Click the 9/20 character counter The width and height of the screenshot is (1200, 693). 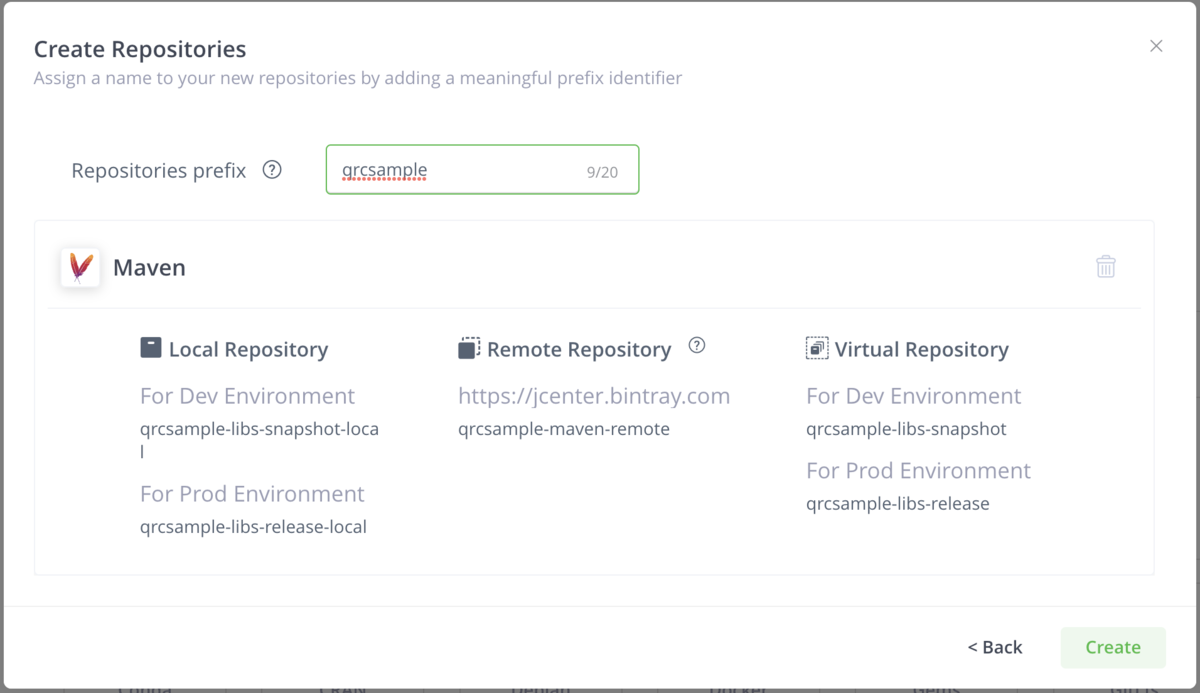(602, 172)
